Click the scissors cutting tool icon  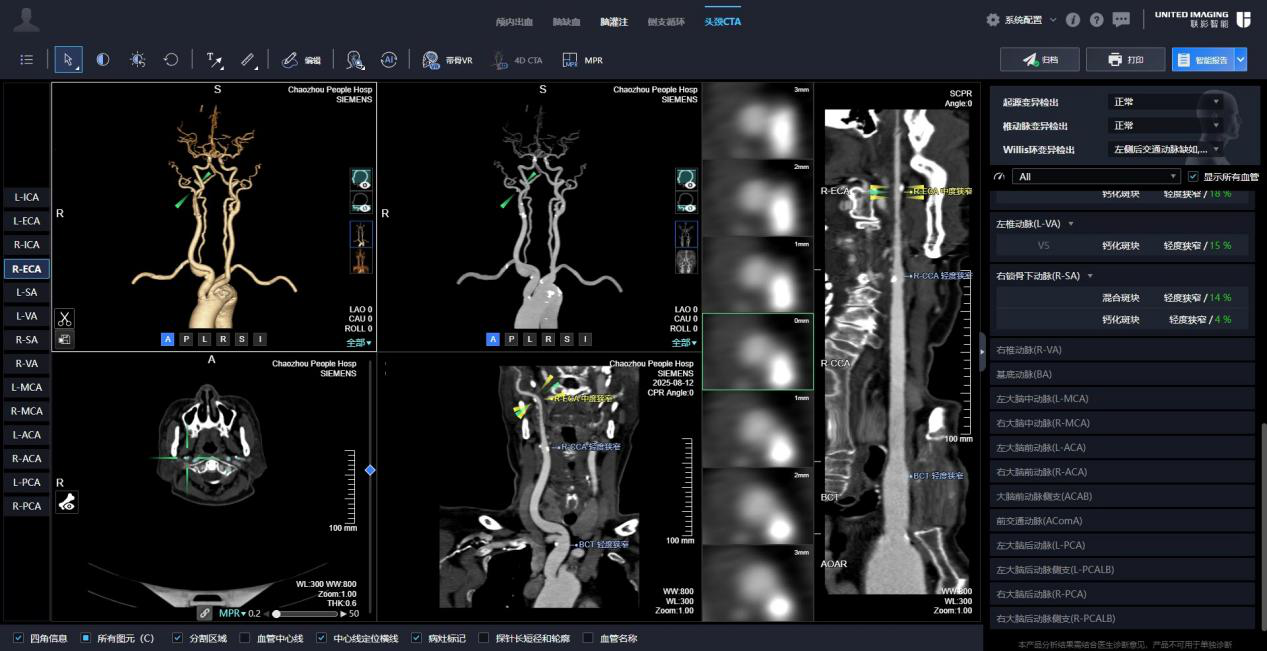tap(64, 319)
